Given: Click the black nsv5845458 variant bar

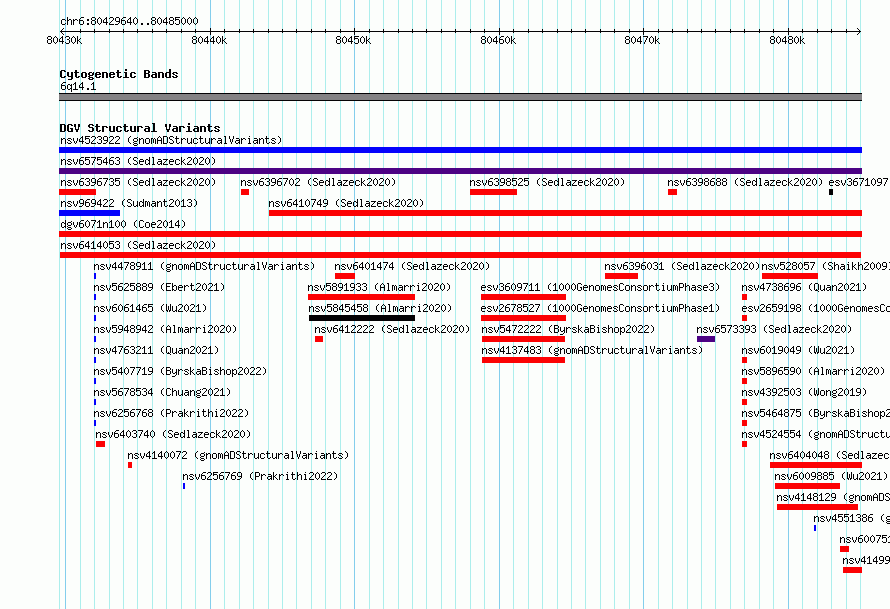Looking at the screenshot, I should pos(362,318).
